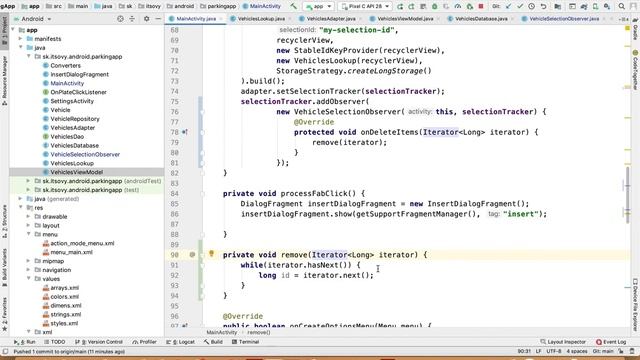Image resolution: width=640 pixels, height=360 pixels.
Task: Click the 4 spaces indent setting
Action: [577, 351]
